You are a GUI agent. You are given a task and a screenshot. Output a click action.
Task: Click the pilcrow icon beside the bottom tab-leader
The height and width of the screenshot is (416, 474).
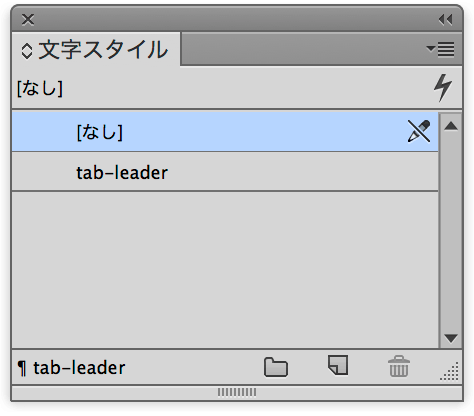coord(22,368)
